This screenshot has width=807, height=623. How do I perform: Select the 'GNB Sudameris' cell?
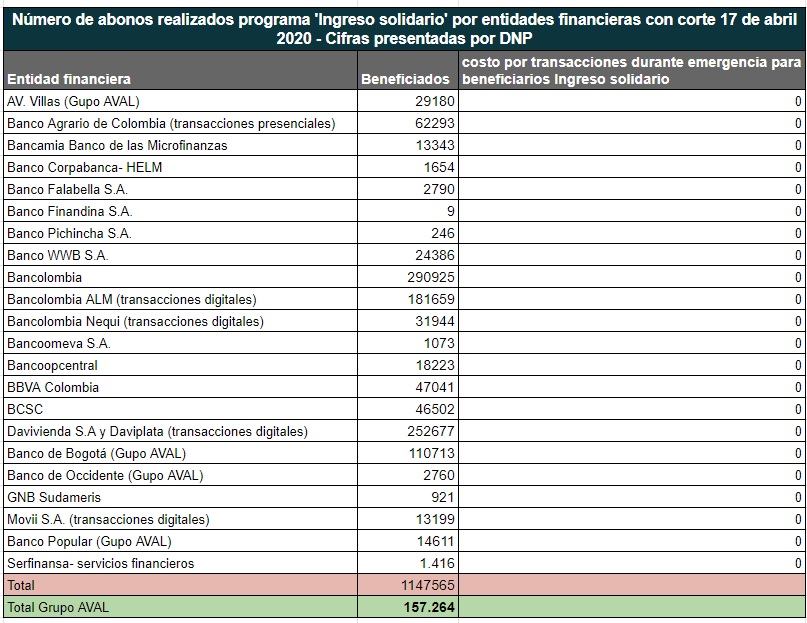(x=180, y=497)
